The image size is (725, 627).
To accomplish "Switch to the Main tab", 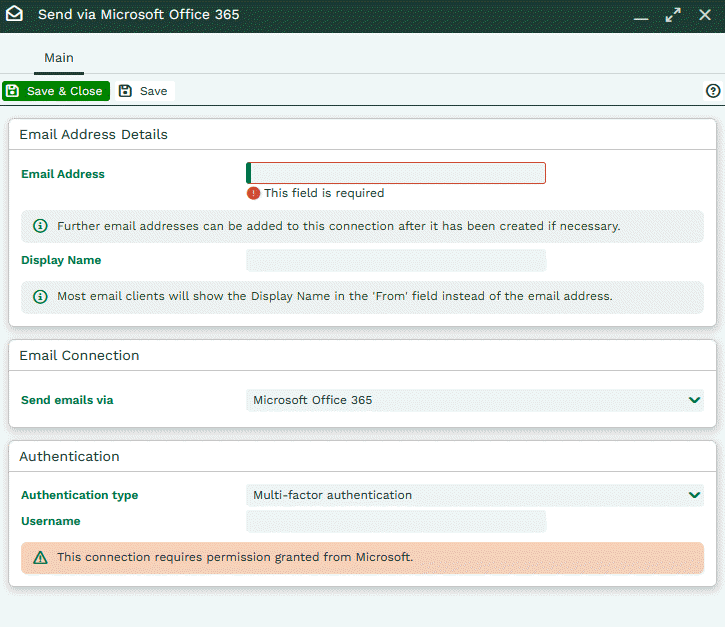I will [59, 58].
